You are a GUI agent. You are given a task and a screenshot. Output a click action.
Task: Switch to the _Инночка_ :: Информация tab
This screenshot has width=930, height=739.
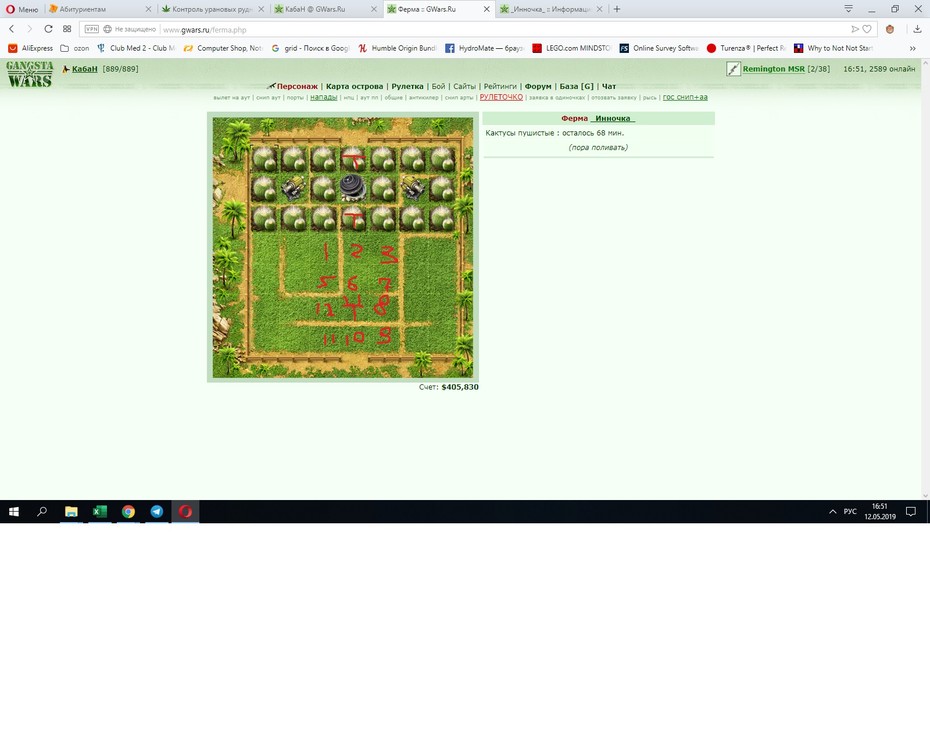[551, 9]
